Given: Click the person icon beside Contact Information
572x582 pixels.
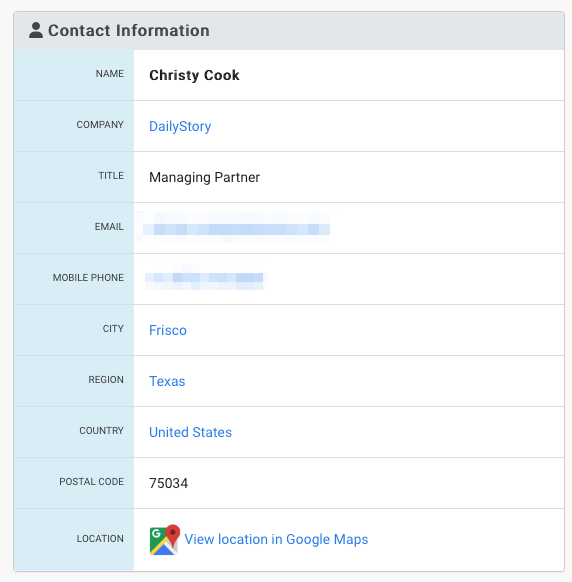Looking at the screenshot, I should tap(36, 30).
